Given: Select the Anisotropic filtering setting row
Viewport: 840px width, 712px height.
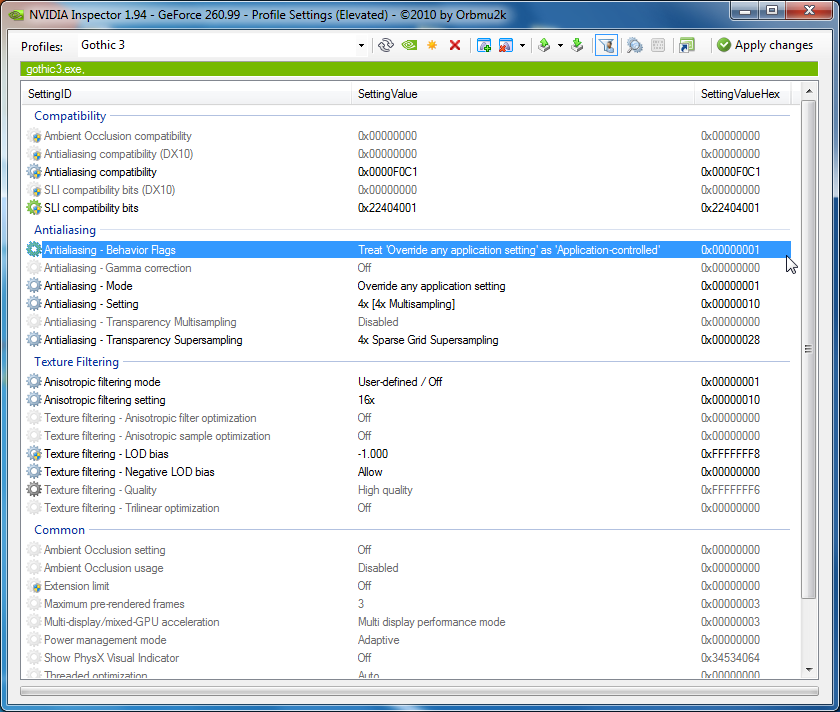Looking at the screenshot, I should [x=104, y=400].
